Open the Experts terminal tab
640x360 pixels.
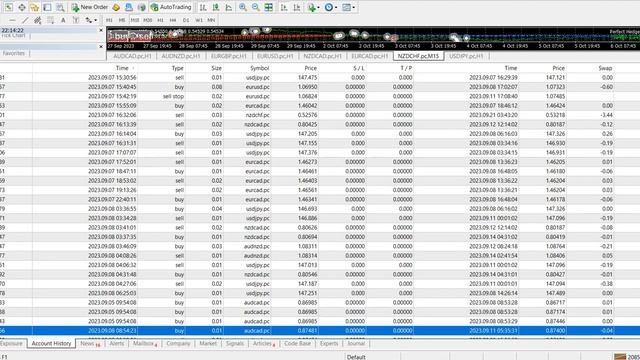pos(329,344)
